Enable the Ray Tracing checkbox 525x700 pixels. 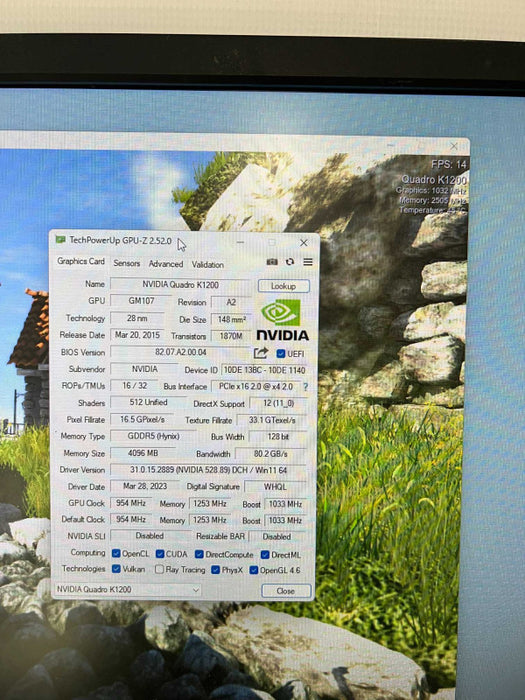tap(159, 569)
